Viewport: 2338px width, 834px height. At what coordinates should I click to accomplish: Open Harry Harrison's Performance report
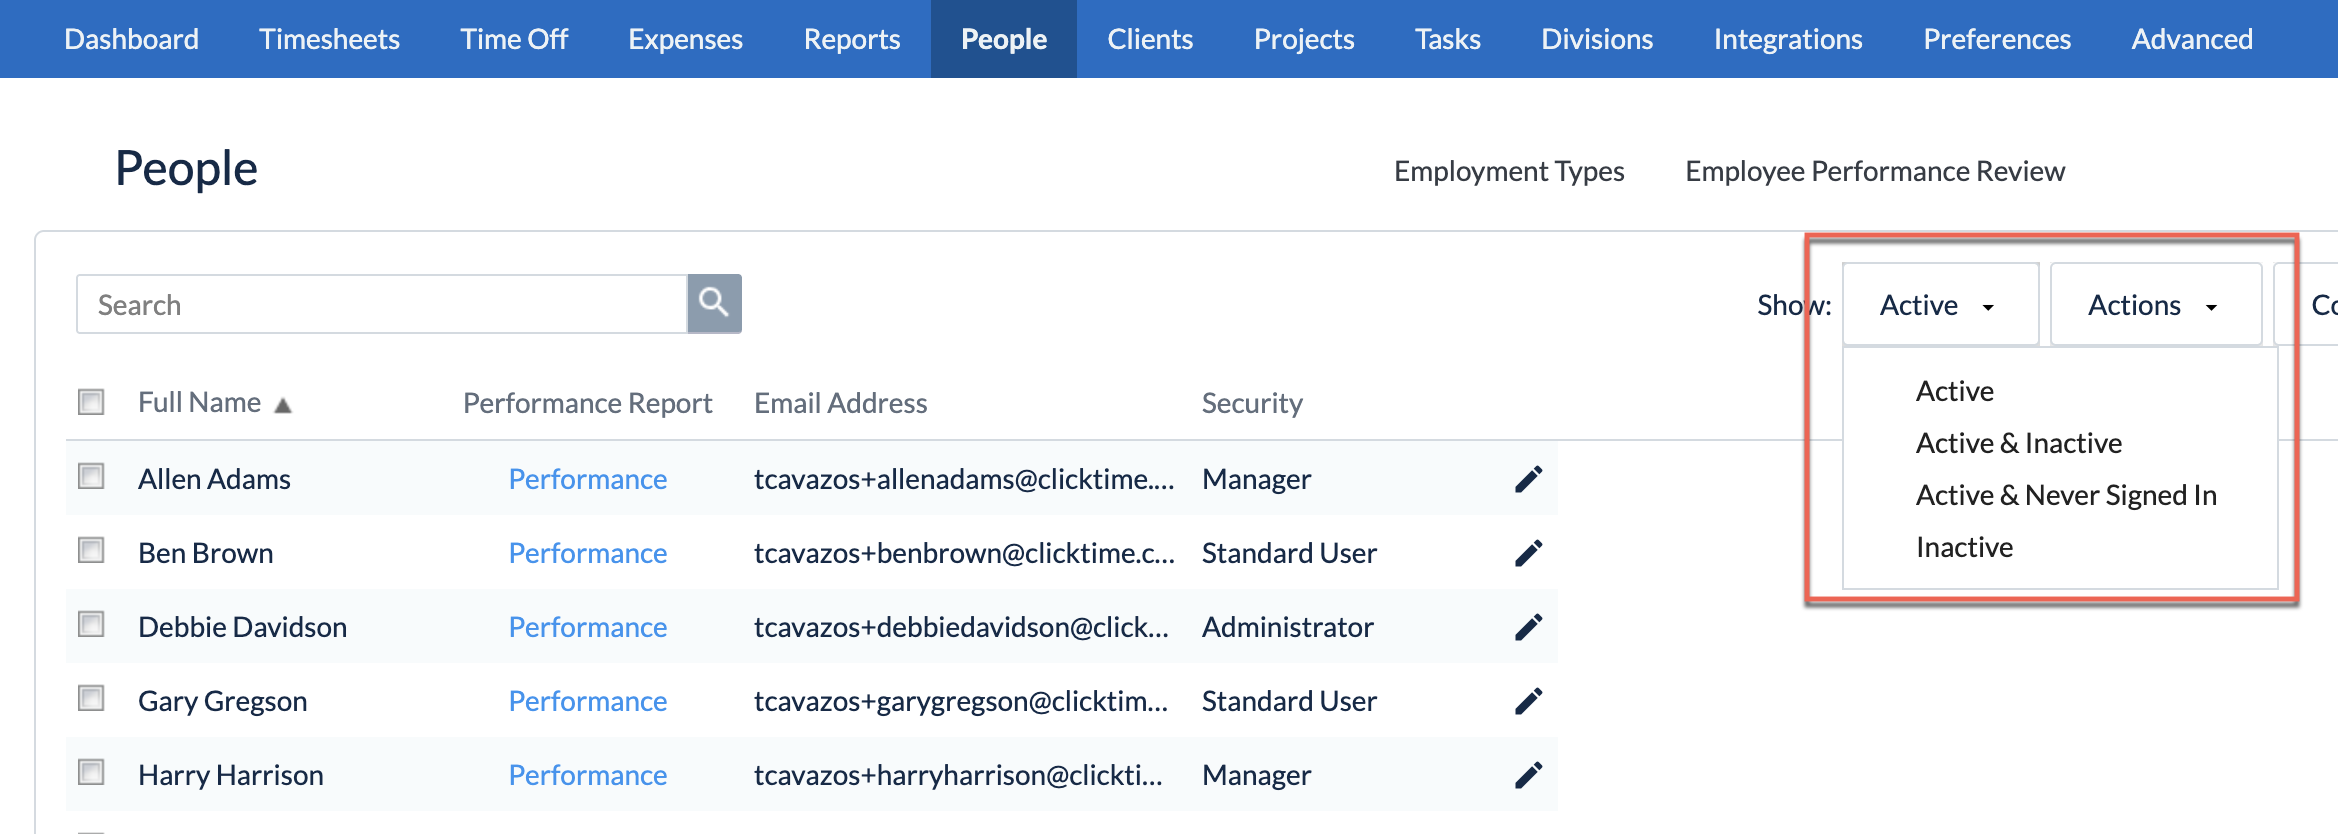[x=588, y=775]
